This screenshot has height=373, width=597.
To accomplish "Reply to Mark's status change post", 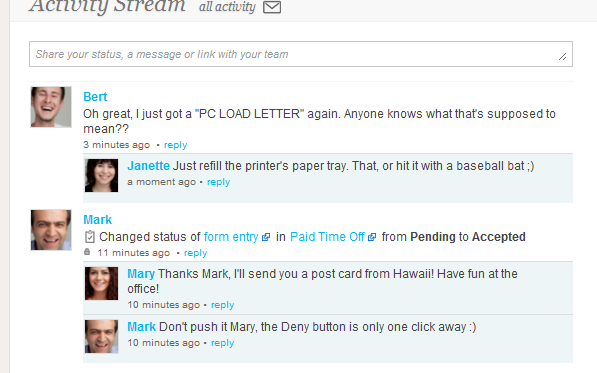I will pyautogui.click(x=196, y=253).
